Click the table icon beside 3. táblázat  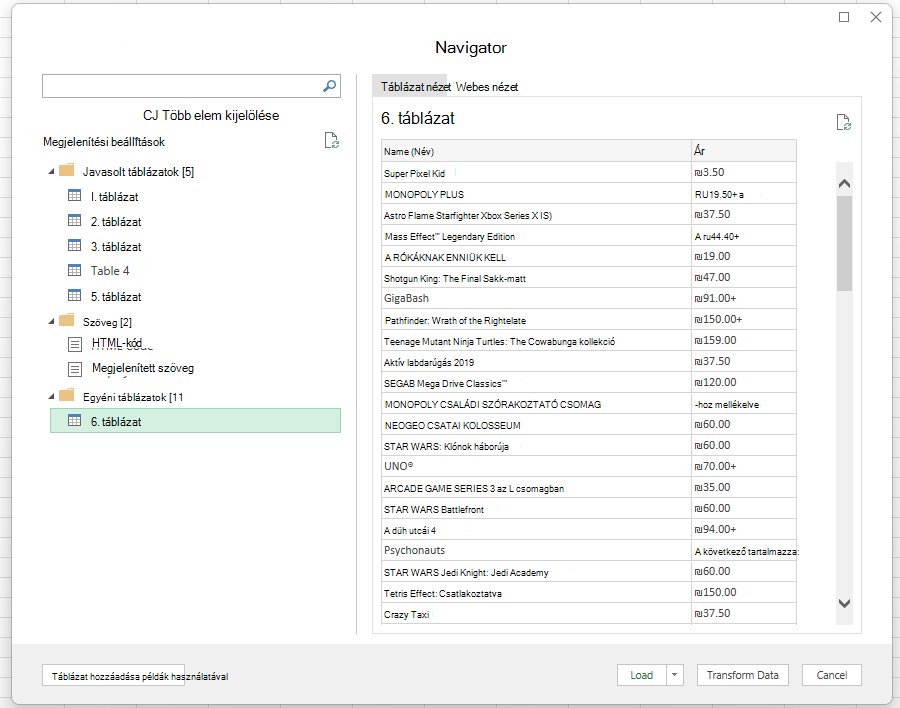[x=75, y=246]
